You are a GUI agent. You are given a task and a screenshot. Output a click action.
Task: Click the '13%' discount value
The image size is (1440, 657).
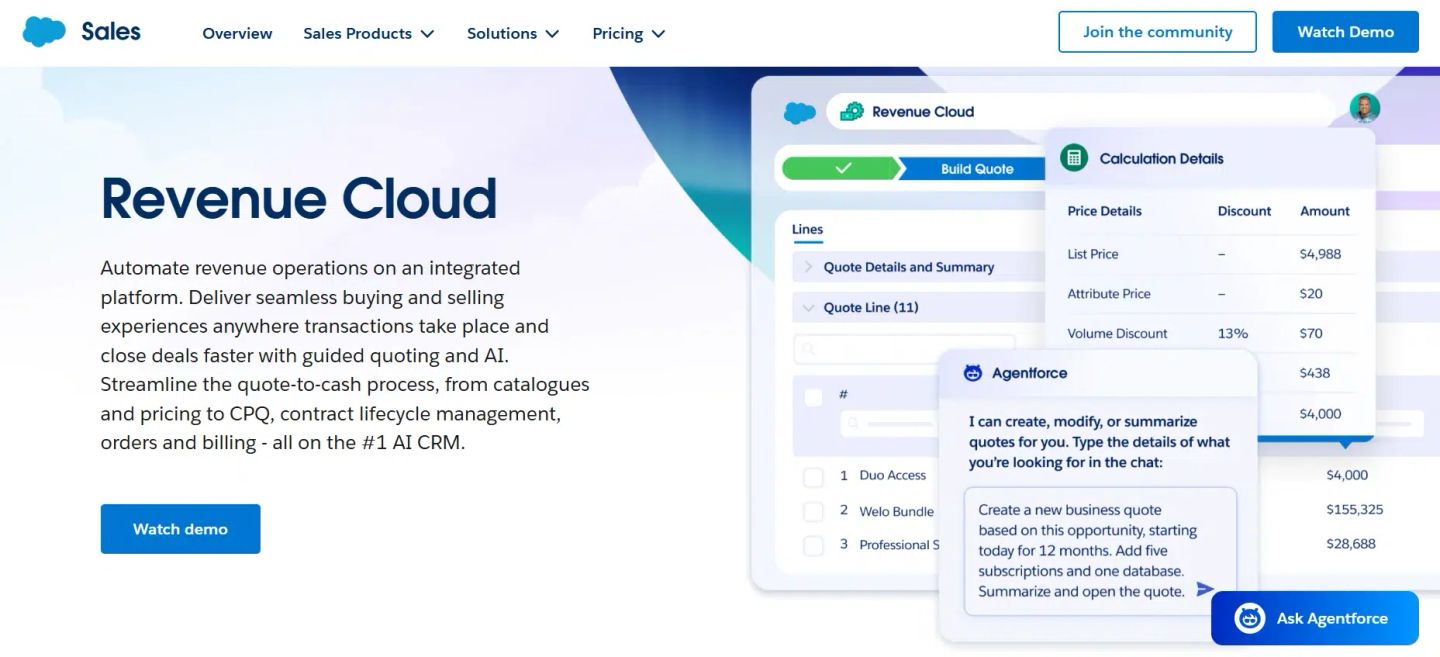pos(1233,333)
